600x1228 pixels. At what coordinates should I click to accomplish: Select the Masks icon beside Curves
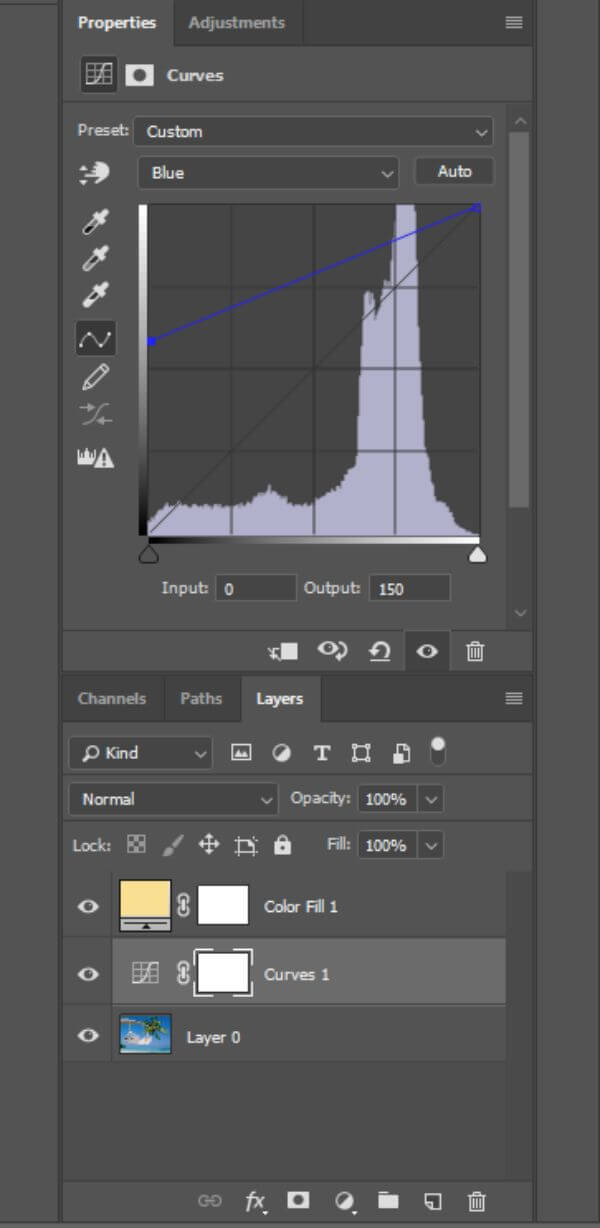pos(139,75)
